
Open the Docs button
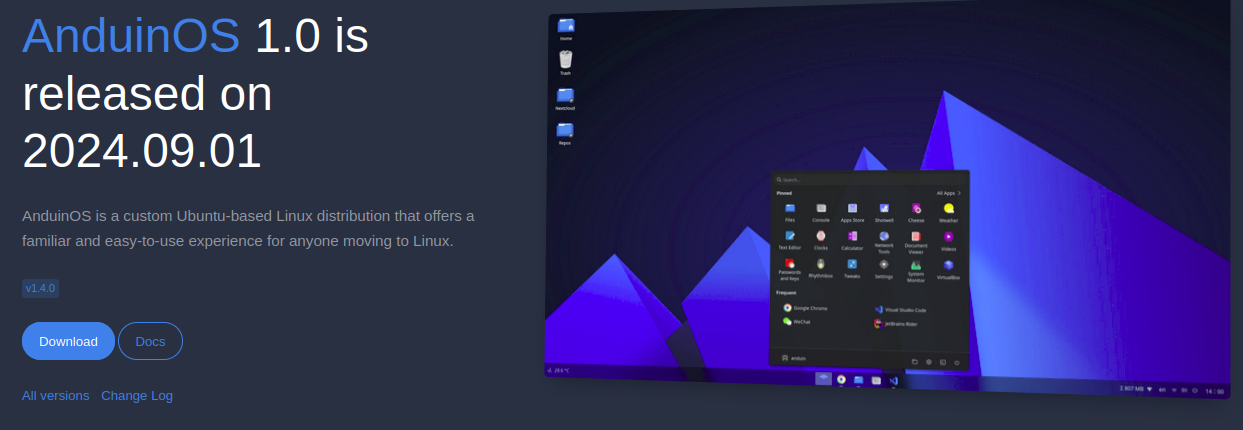click(150, 341)
